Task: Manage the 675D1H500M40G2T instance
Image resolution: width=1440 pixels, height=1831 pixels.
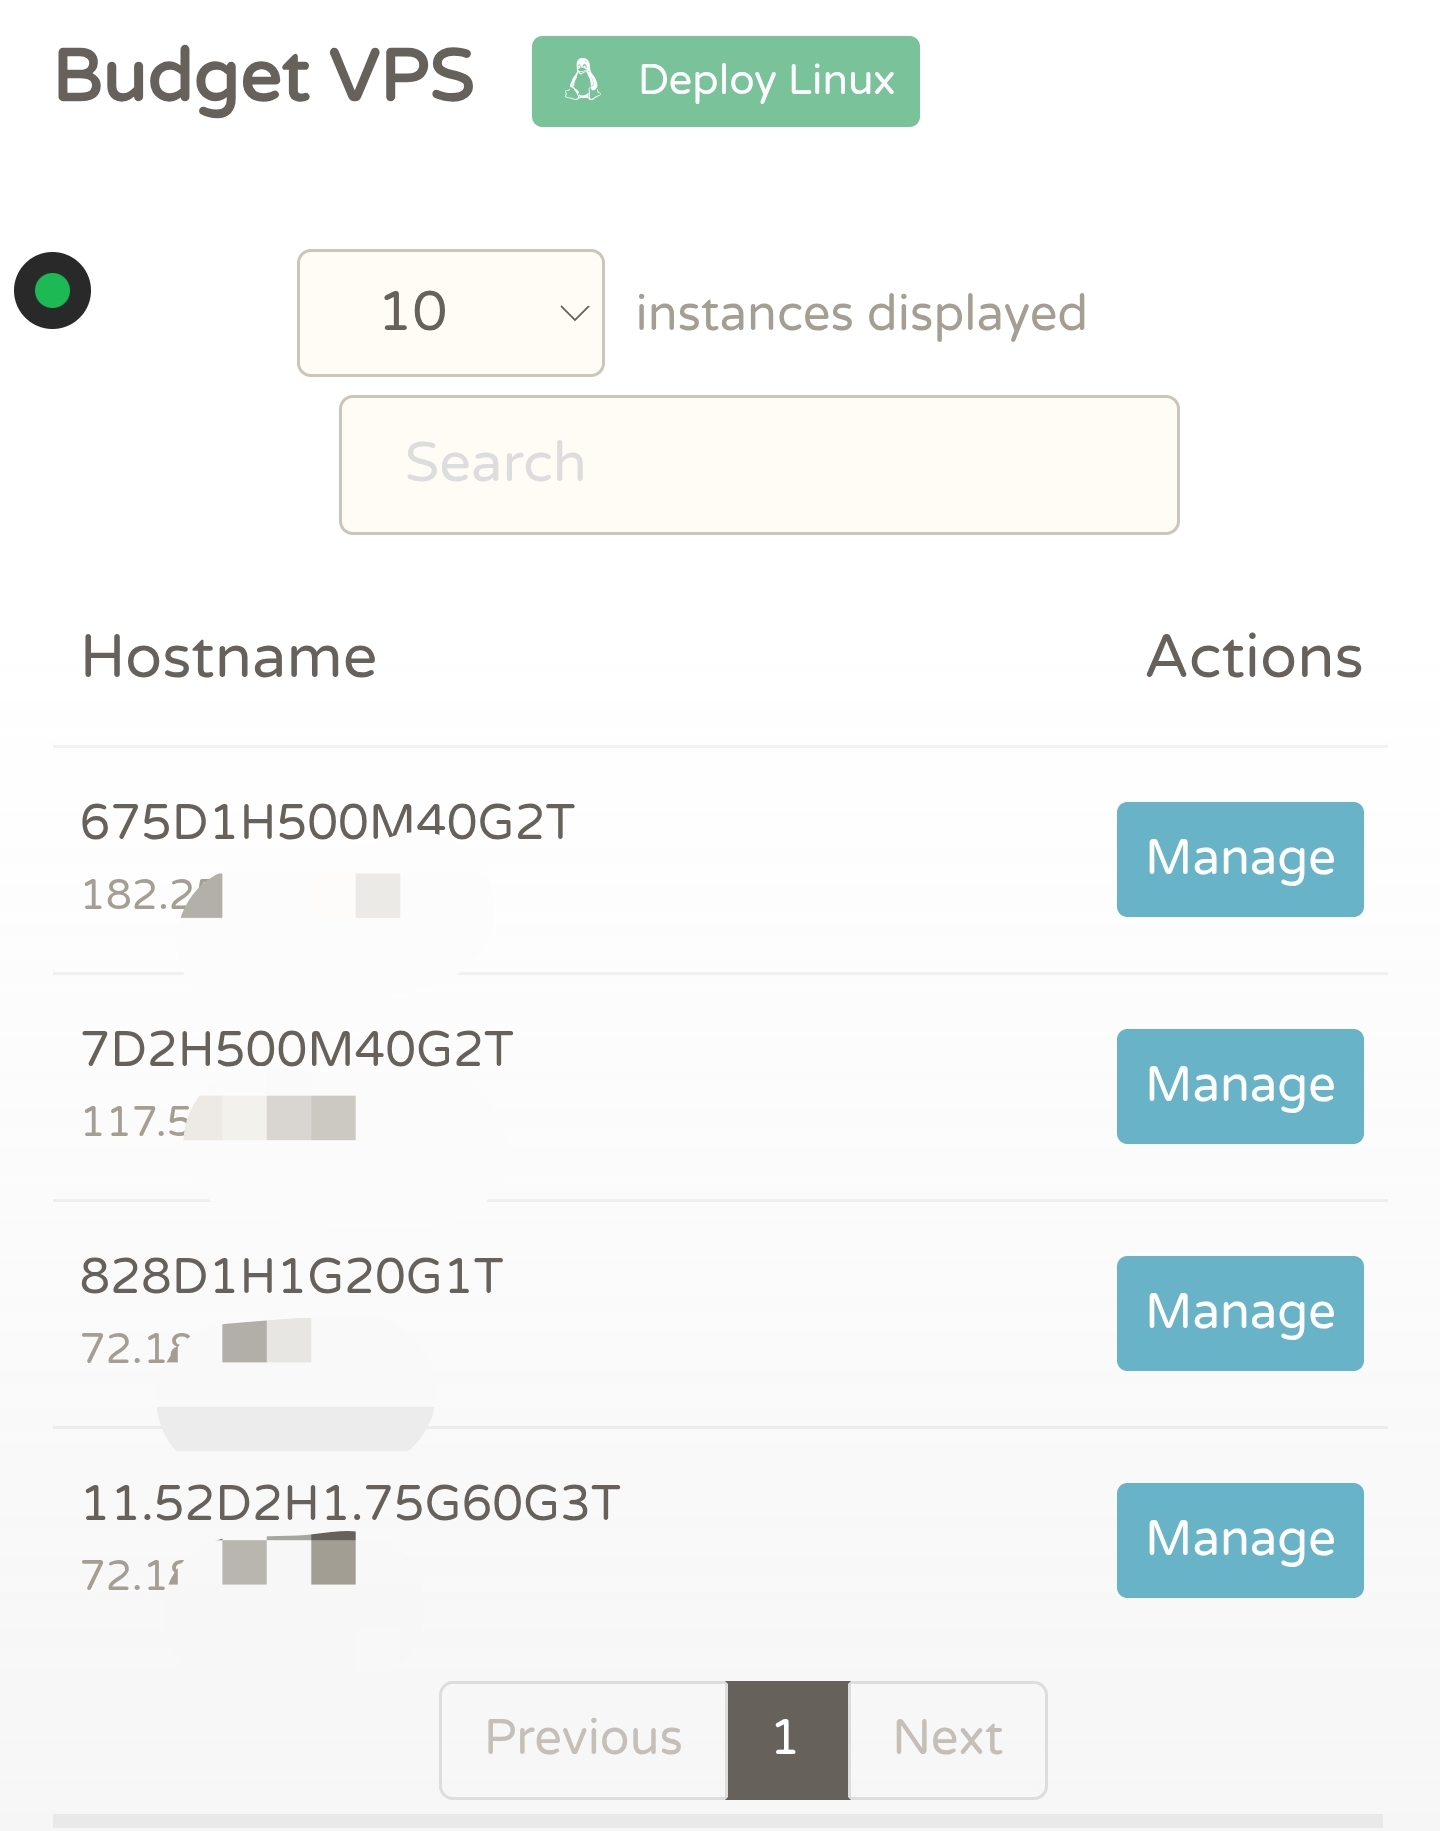Action: [1240, 859]
